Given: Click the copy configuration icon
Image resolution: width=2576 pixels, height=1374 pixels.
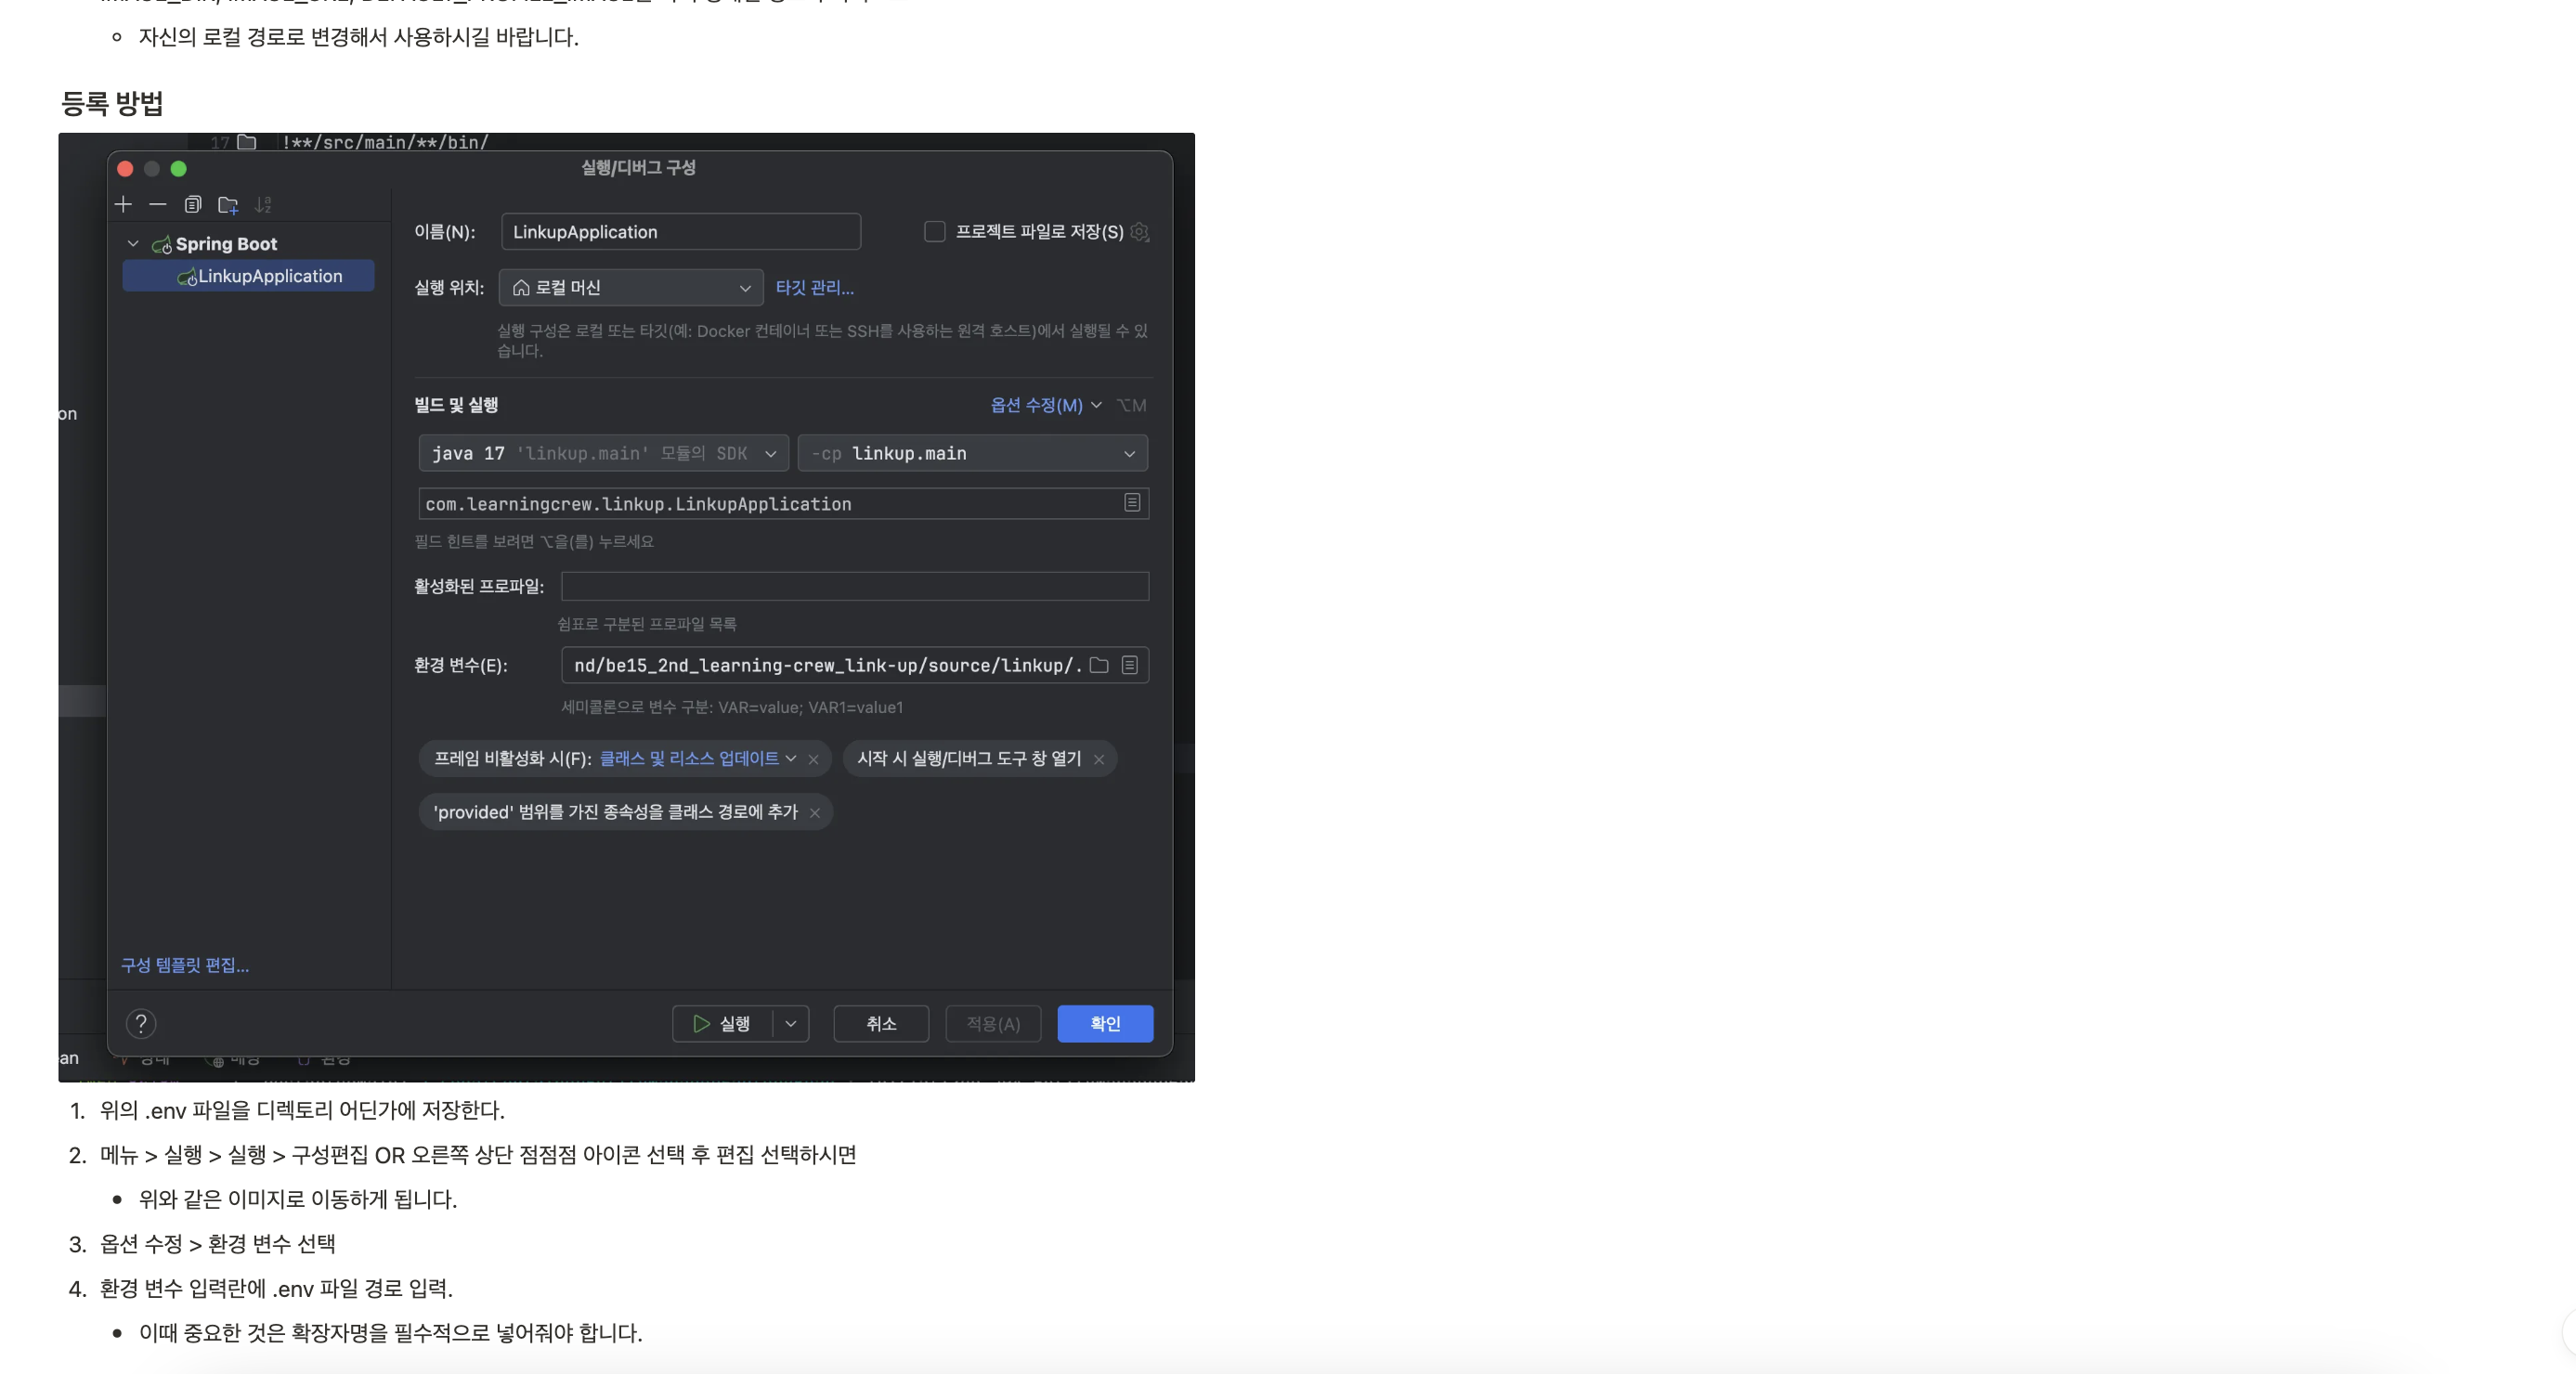Looking at the screenshot, I should (193, 204).
